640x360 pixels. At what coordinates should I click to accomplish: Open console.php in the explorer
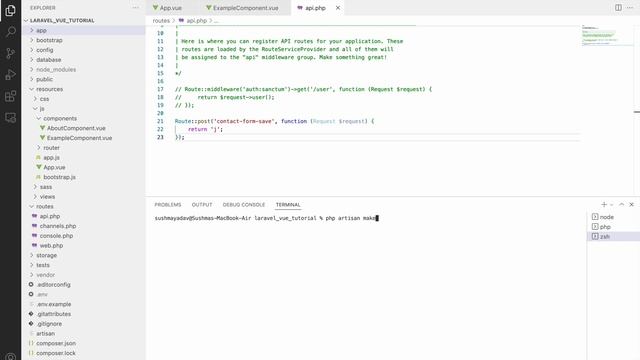[x=83, y=236]
